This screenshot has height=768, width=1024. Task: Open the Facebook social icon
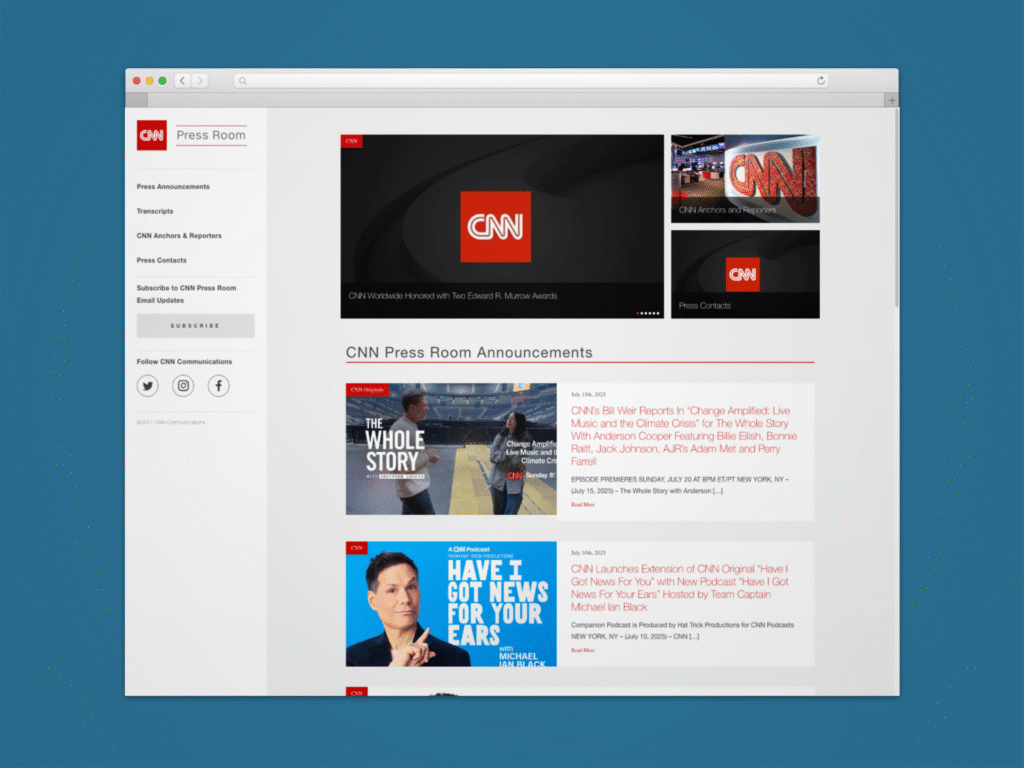click(219, 386)
